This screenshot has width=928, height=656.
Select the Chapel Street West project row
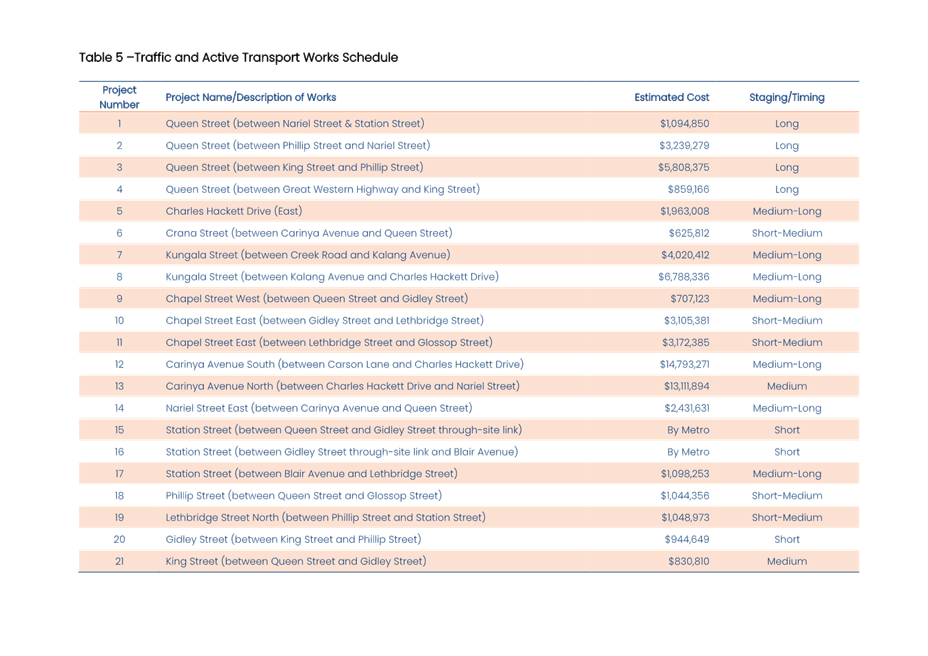[316, 299]
